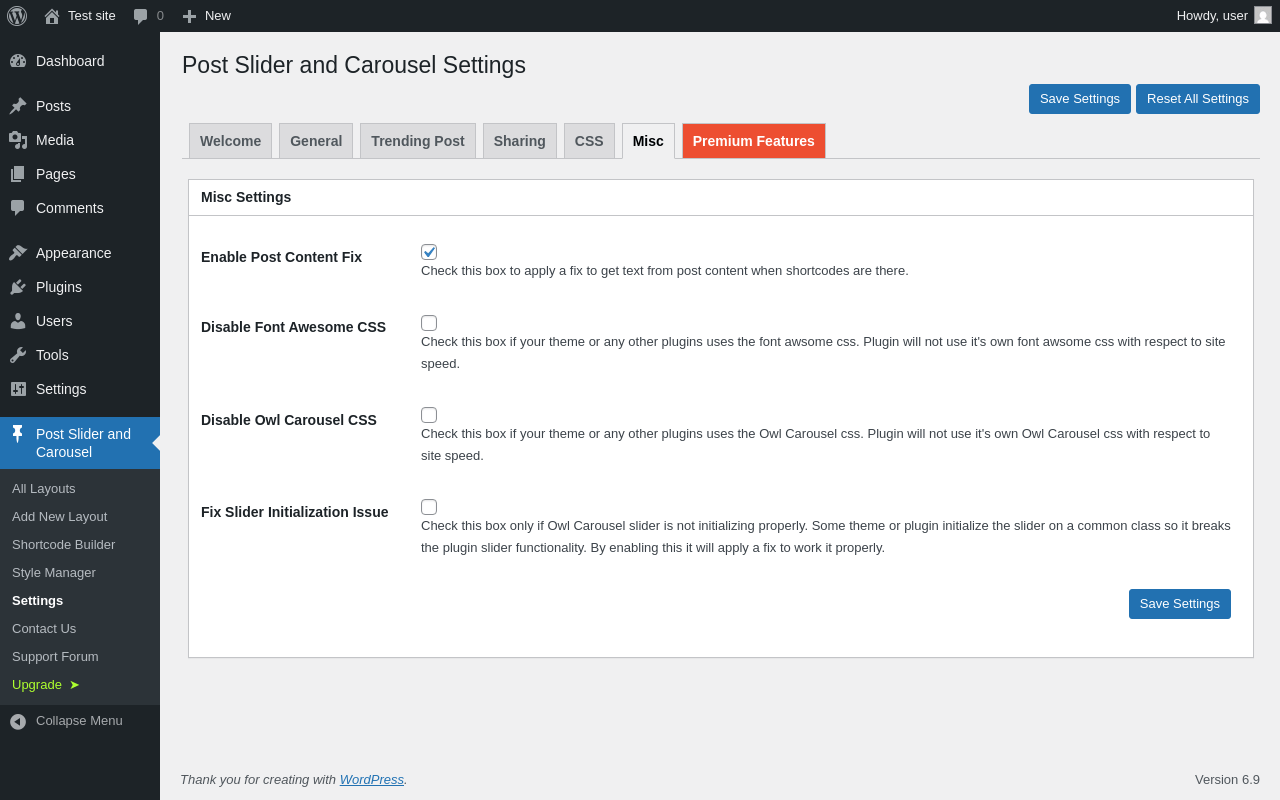Click the Posts pushpin icon

click(18, 106)
